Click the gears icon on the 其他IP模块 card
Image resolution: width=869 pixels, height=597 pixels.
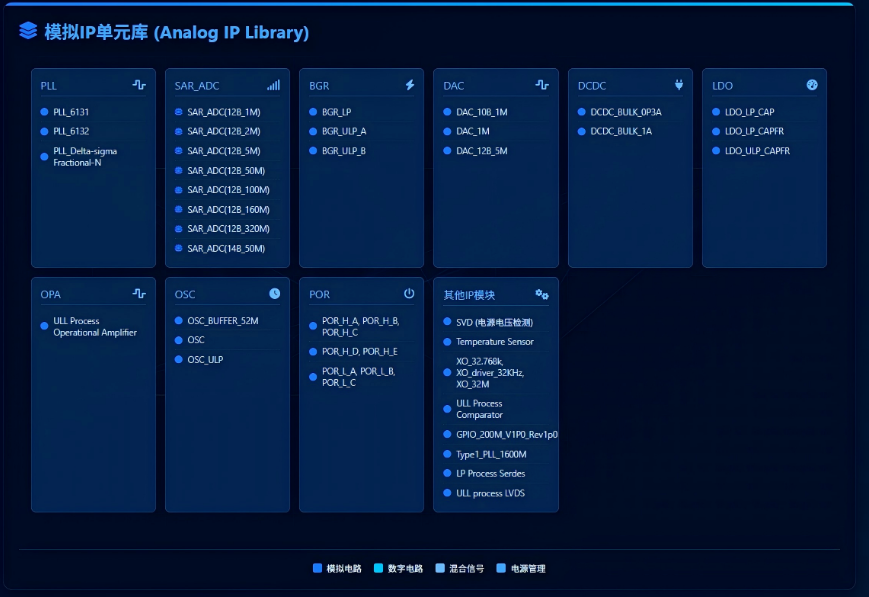click(x=542, y=294)
